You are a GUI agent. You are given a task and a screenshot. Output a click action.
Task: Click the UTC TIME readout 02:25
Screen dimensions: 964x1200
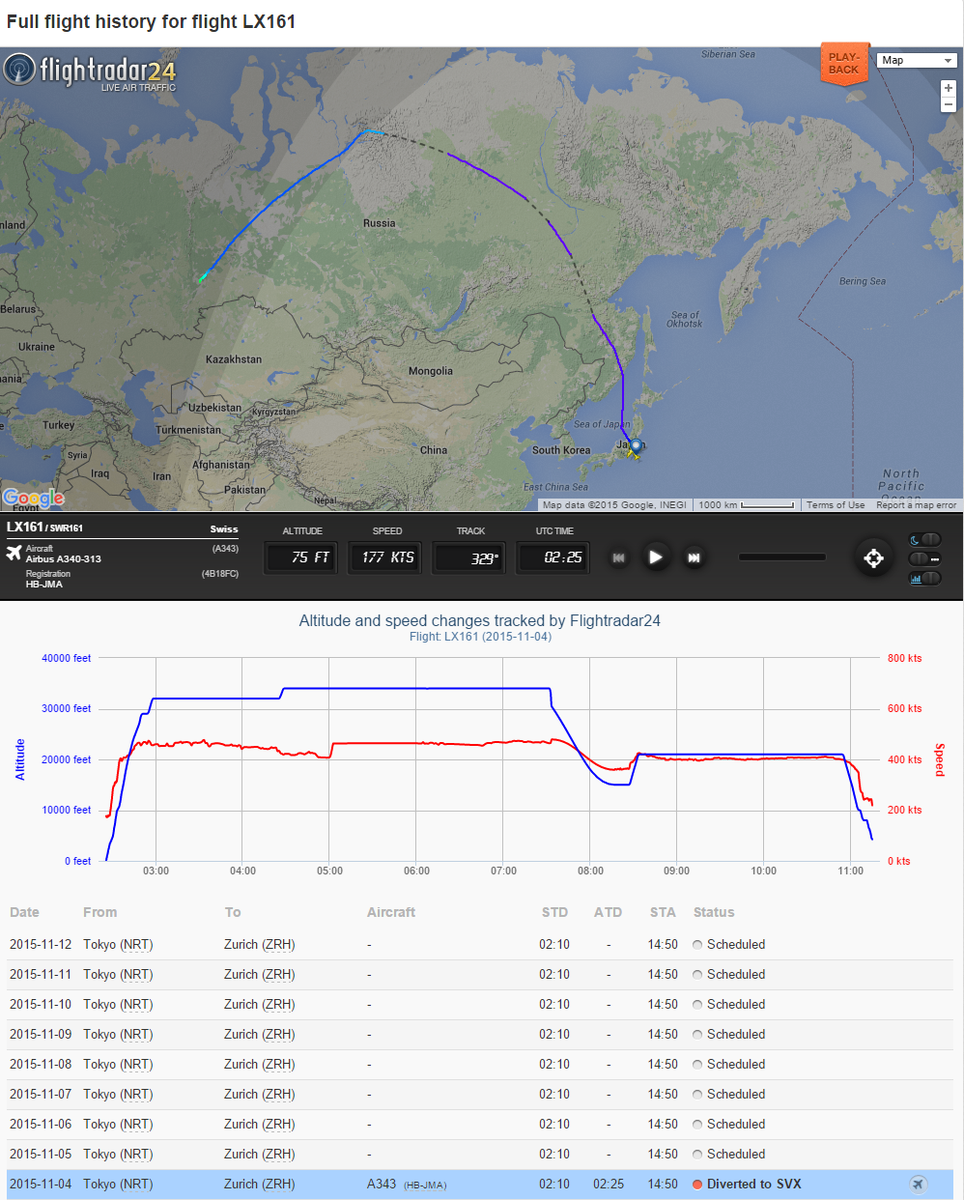point(552,558)
